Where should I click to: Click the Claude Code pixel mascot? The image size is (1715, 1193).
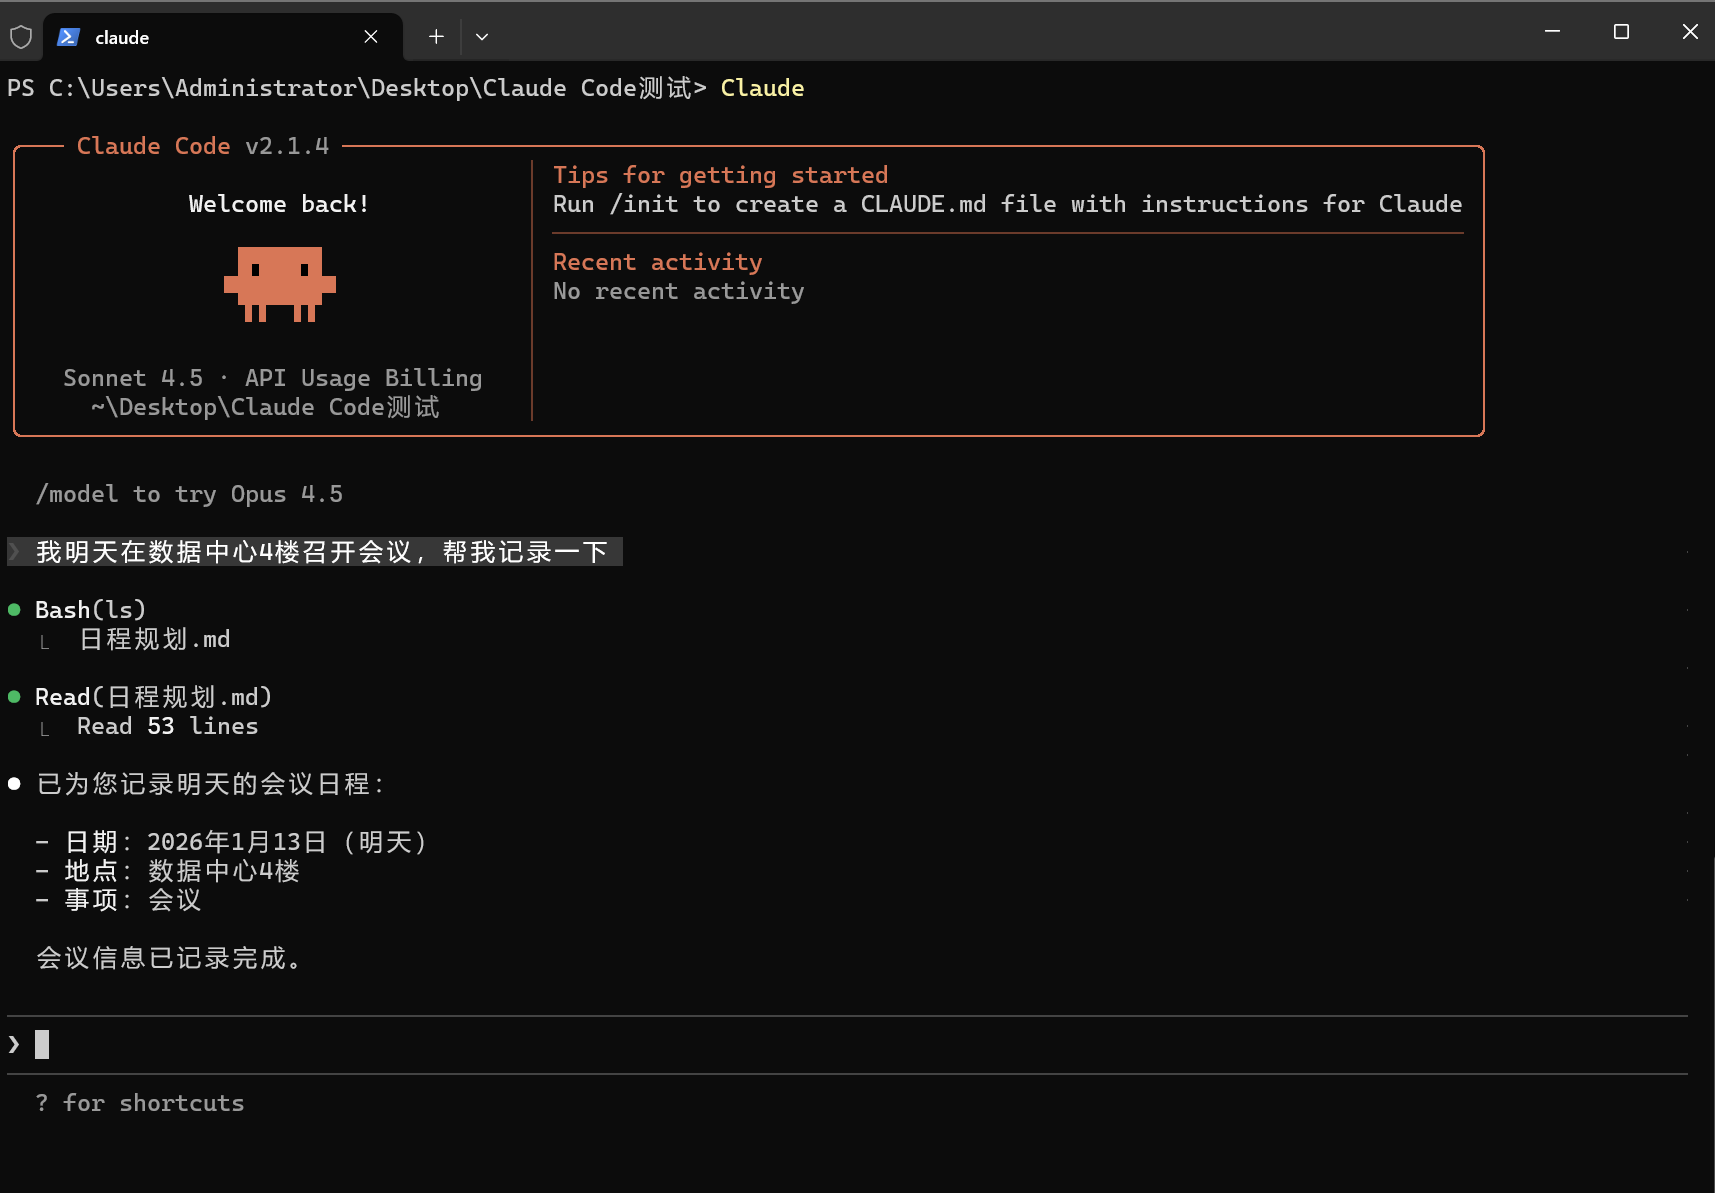tap(280, 284)
